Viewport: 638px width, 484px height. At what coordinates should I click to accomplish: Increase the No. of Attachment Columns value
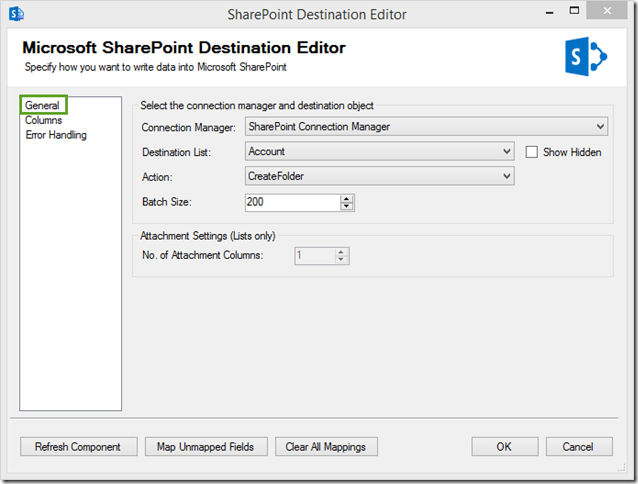coord(341,252)
